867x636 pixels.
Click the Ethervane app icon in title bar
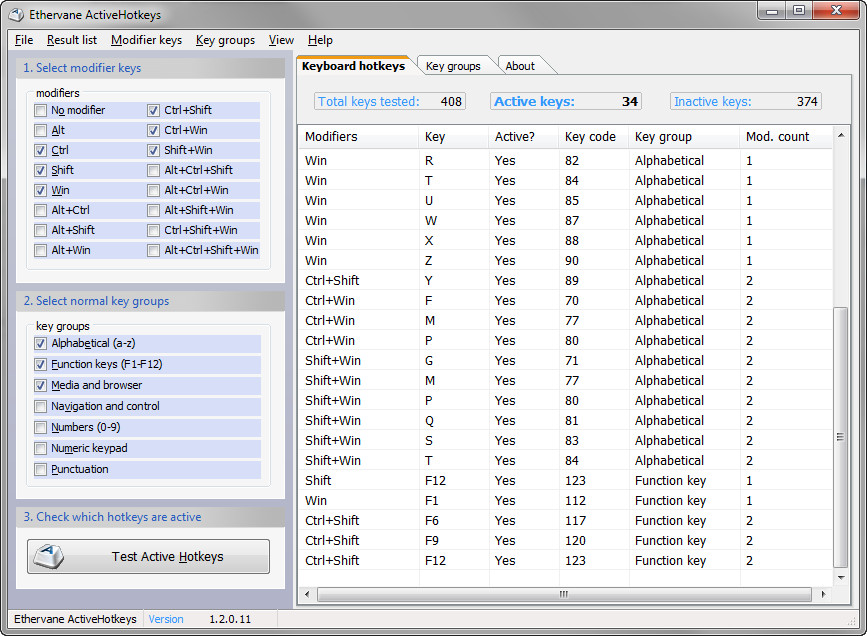coord(16,14)
